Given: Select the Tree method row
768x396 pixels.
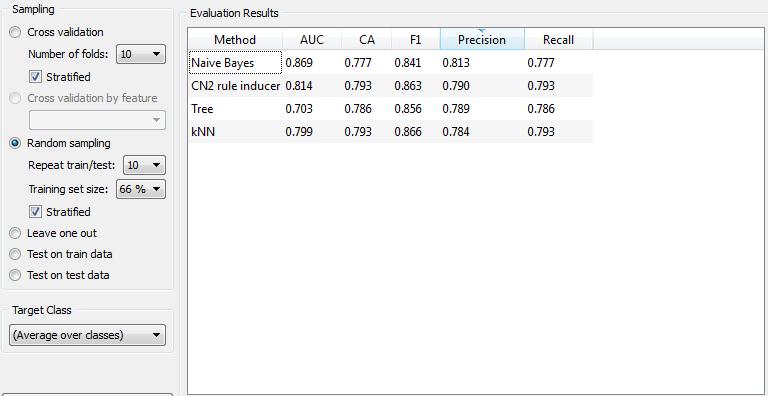Looking at the screenshot, I should tap(390, 109).
